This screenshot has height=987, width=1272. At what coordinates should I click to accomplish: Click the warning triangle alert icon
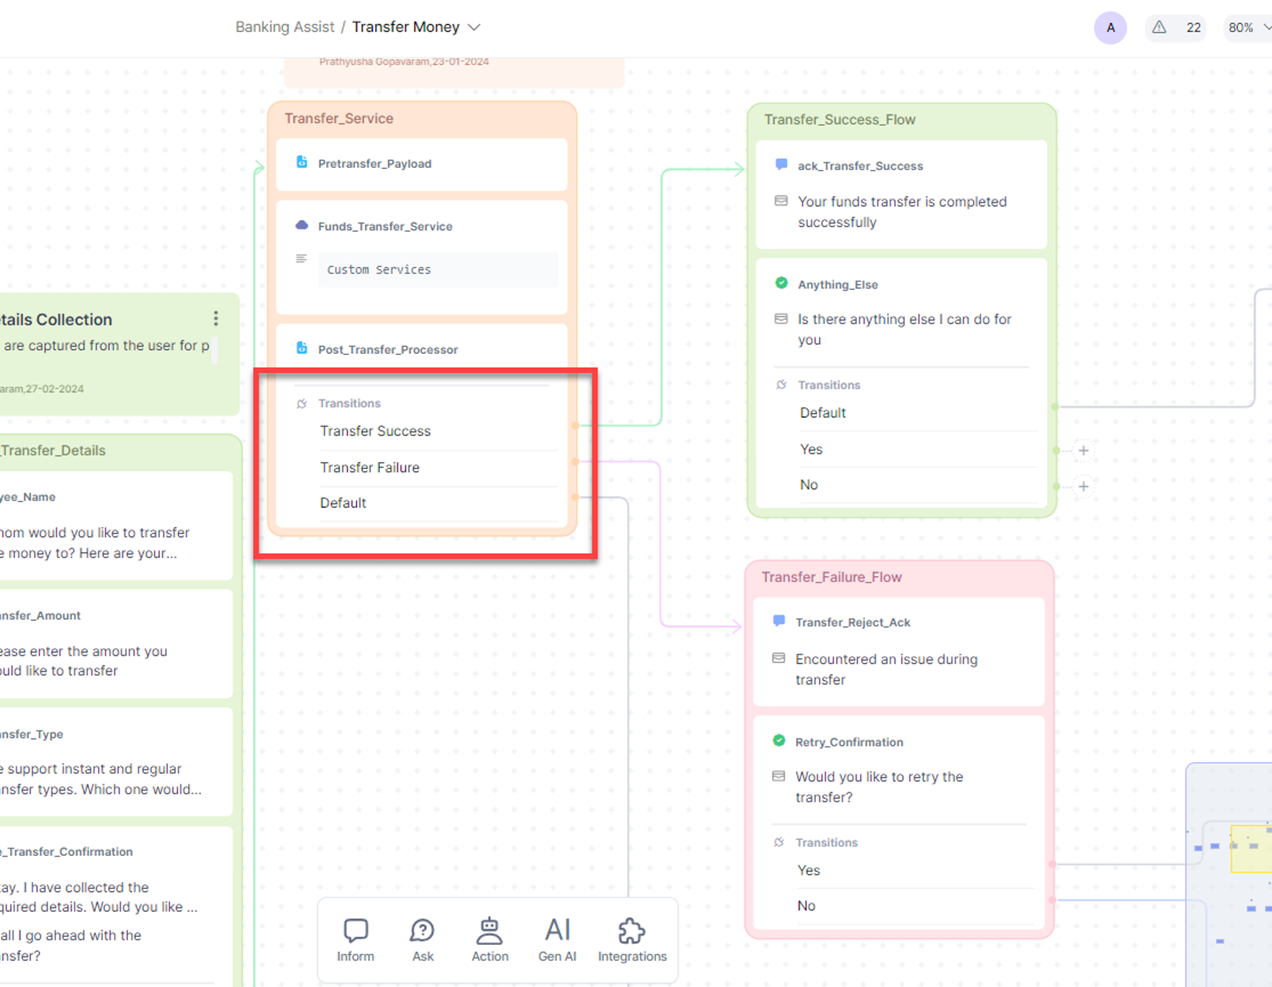point(1159,28)
